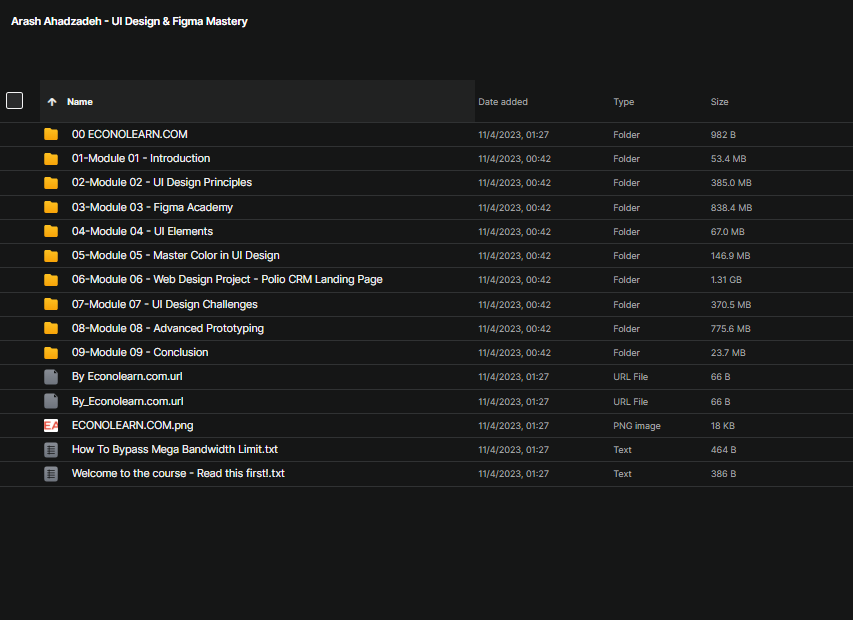Image resolution: width=853 pixels, height=620 pixels.
Task: Click the ECONOLEARN.COM.png image thumbnail icon
Action: click(x=51, y=425)
